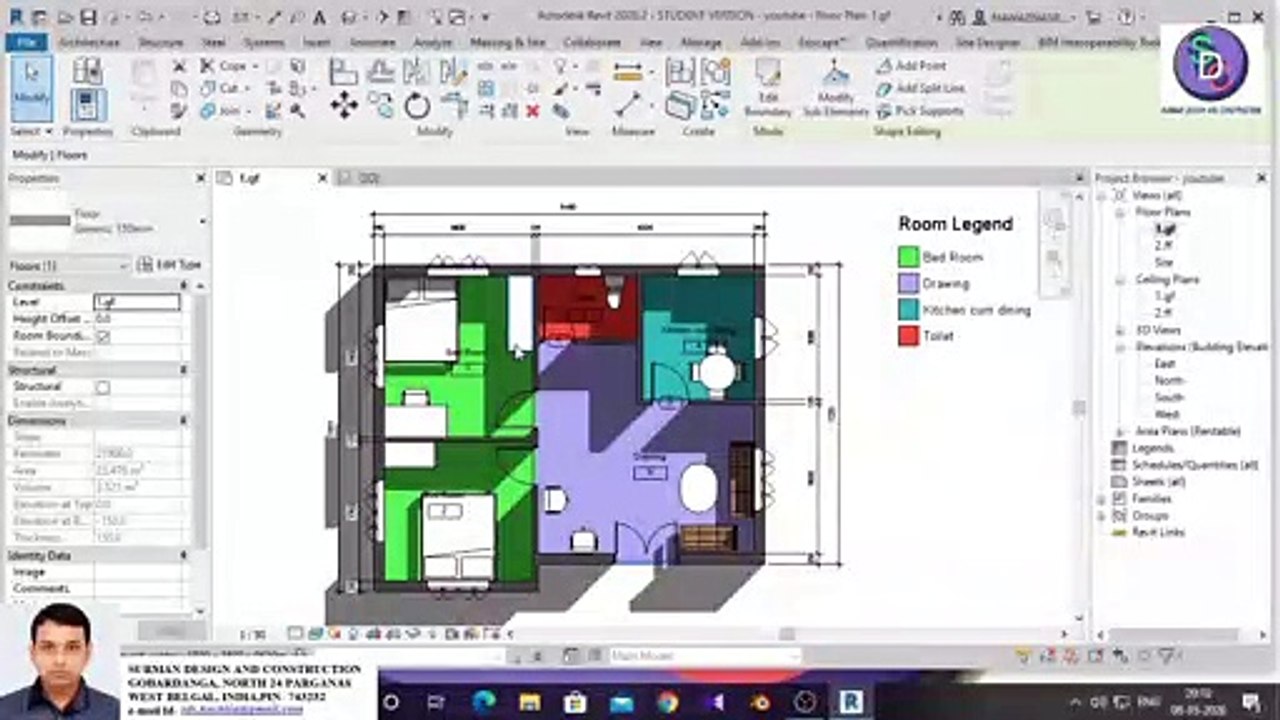
Task: Click the Level input field
Action: (137, 302)
